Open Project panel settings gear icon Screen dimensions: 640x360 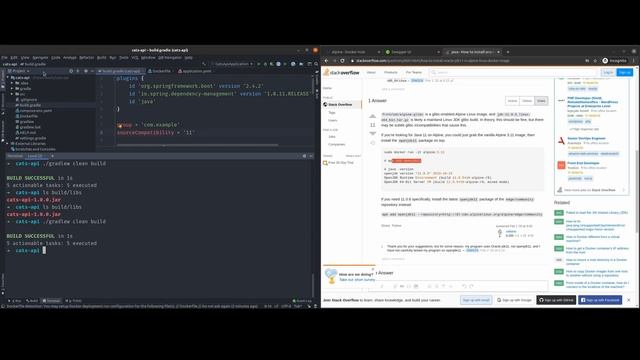pos(85,71)
